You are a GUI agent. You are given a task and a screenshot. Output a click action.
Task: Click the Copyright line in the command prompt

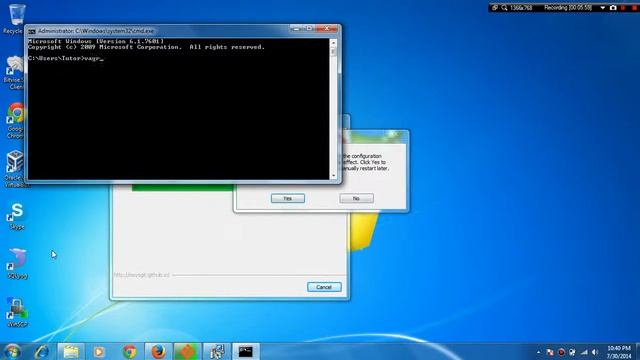click(146, 47)
